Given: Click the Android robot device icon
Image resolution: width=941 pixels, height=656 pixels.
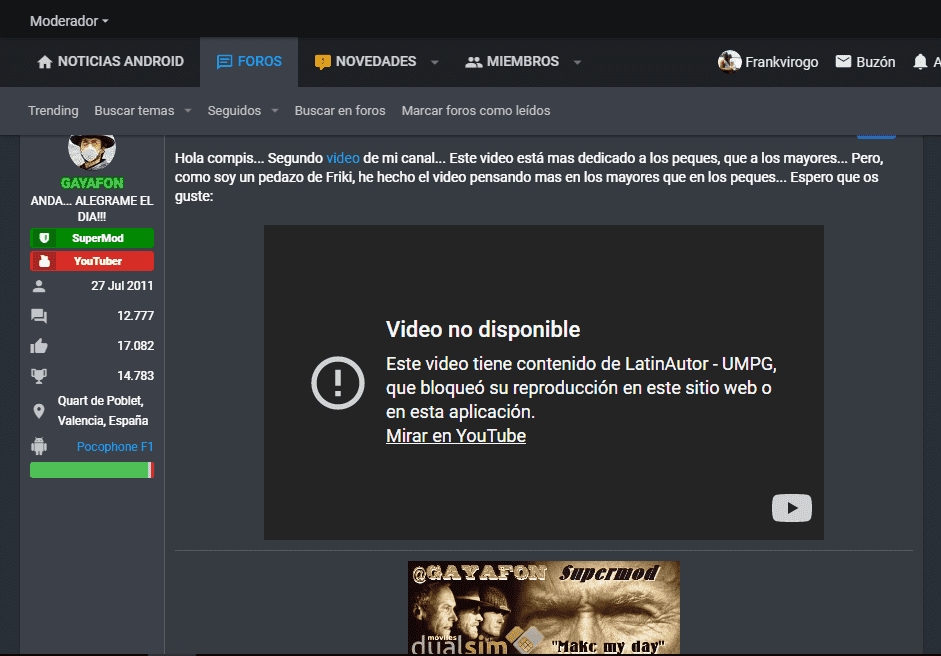Looking at the screenshot, I should 39,446.
